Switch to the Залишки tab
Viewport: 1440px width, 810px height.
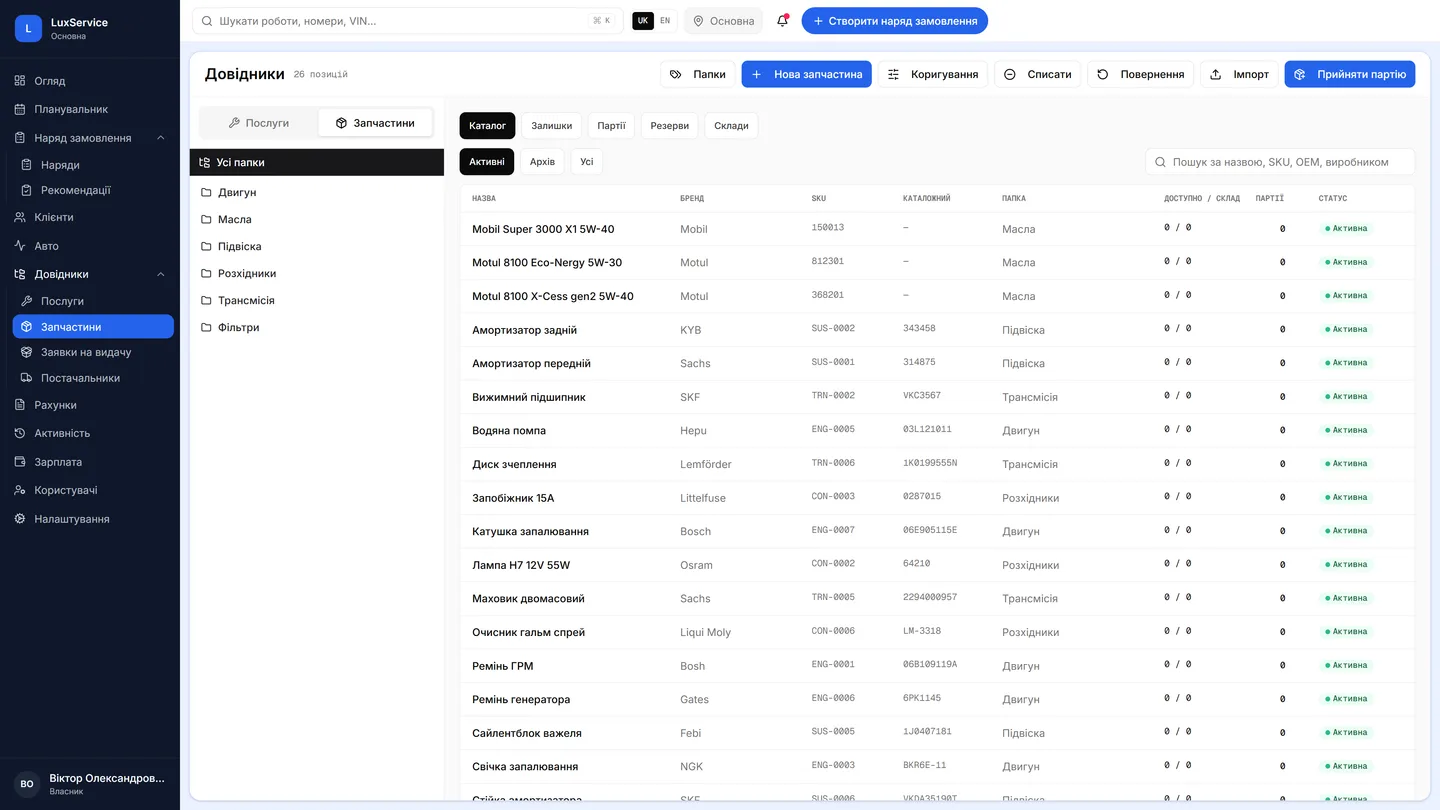coord(552,126)
